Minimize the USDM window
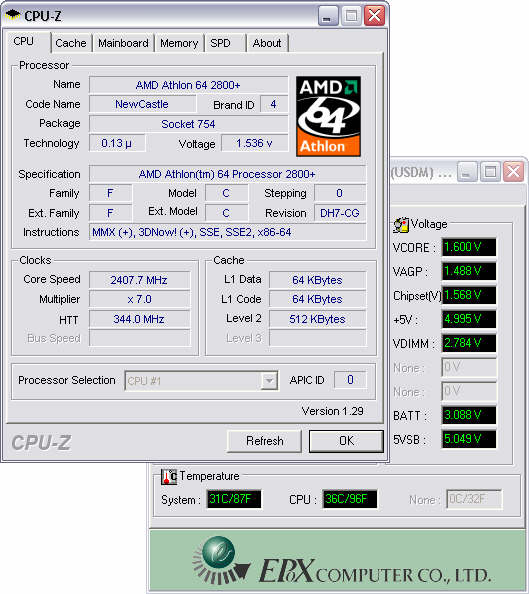This screenshot has height=594, width=529. click(x=467, y=172)
